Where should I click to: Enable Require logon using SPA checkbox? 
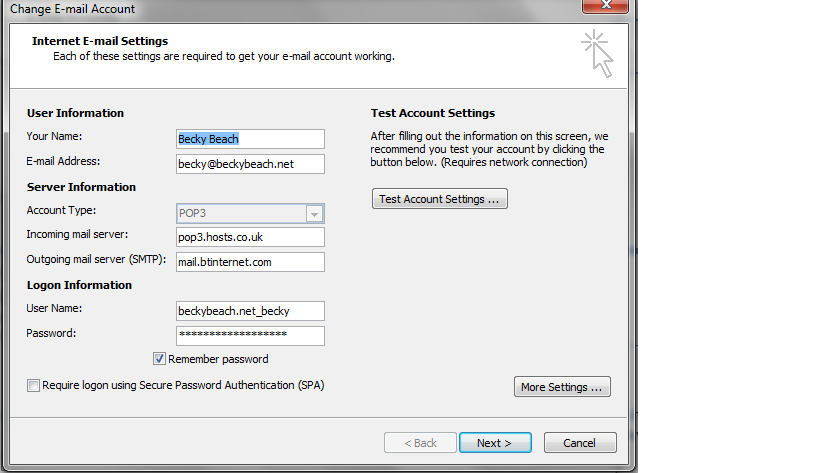(x=33, y=385)
